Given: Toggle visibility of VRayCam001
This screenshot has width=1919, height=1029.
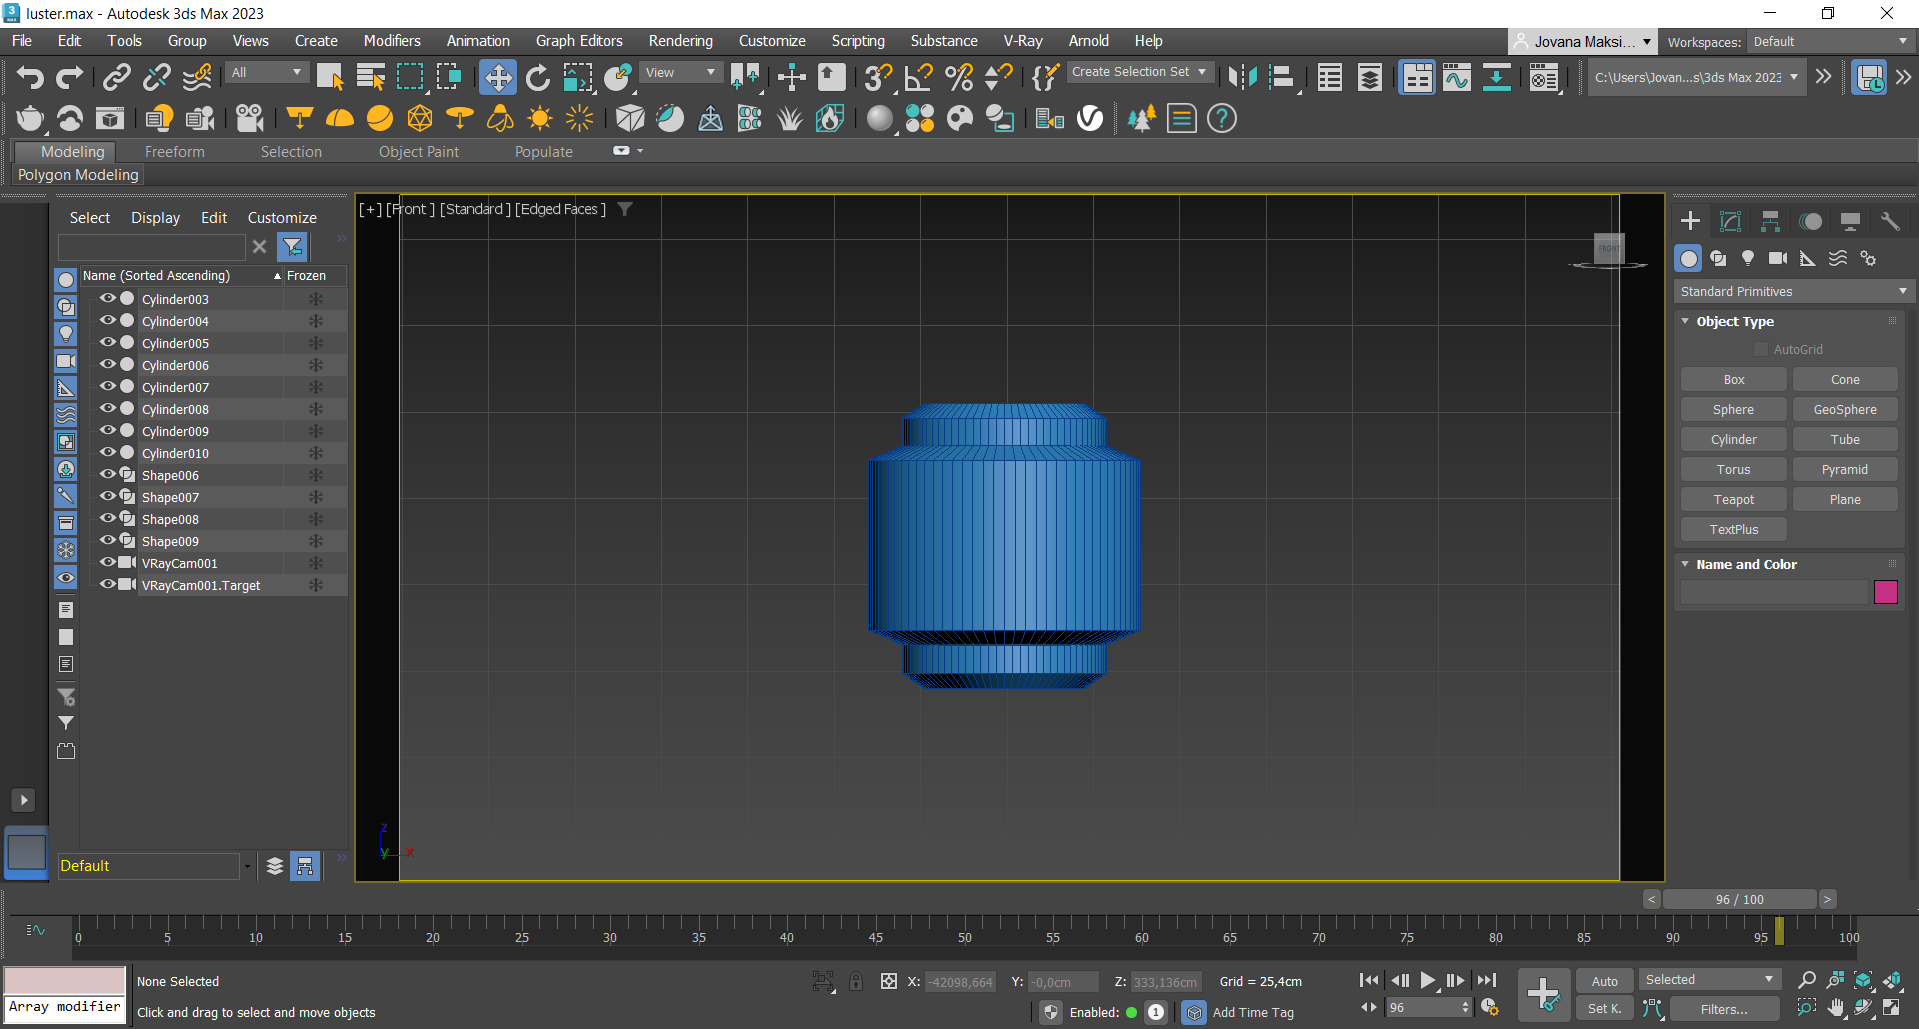Looking at the screenshot, I should (107, 562).
